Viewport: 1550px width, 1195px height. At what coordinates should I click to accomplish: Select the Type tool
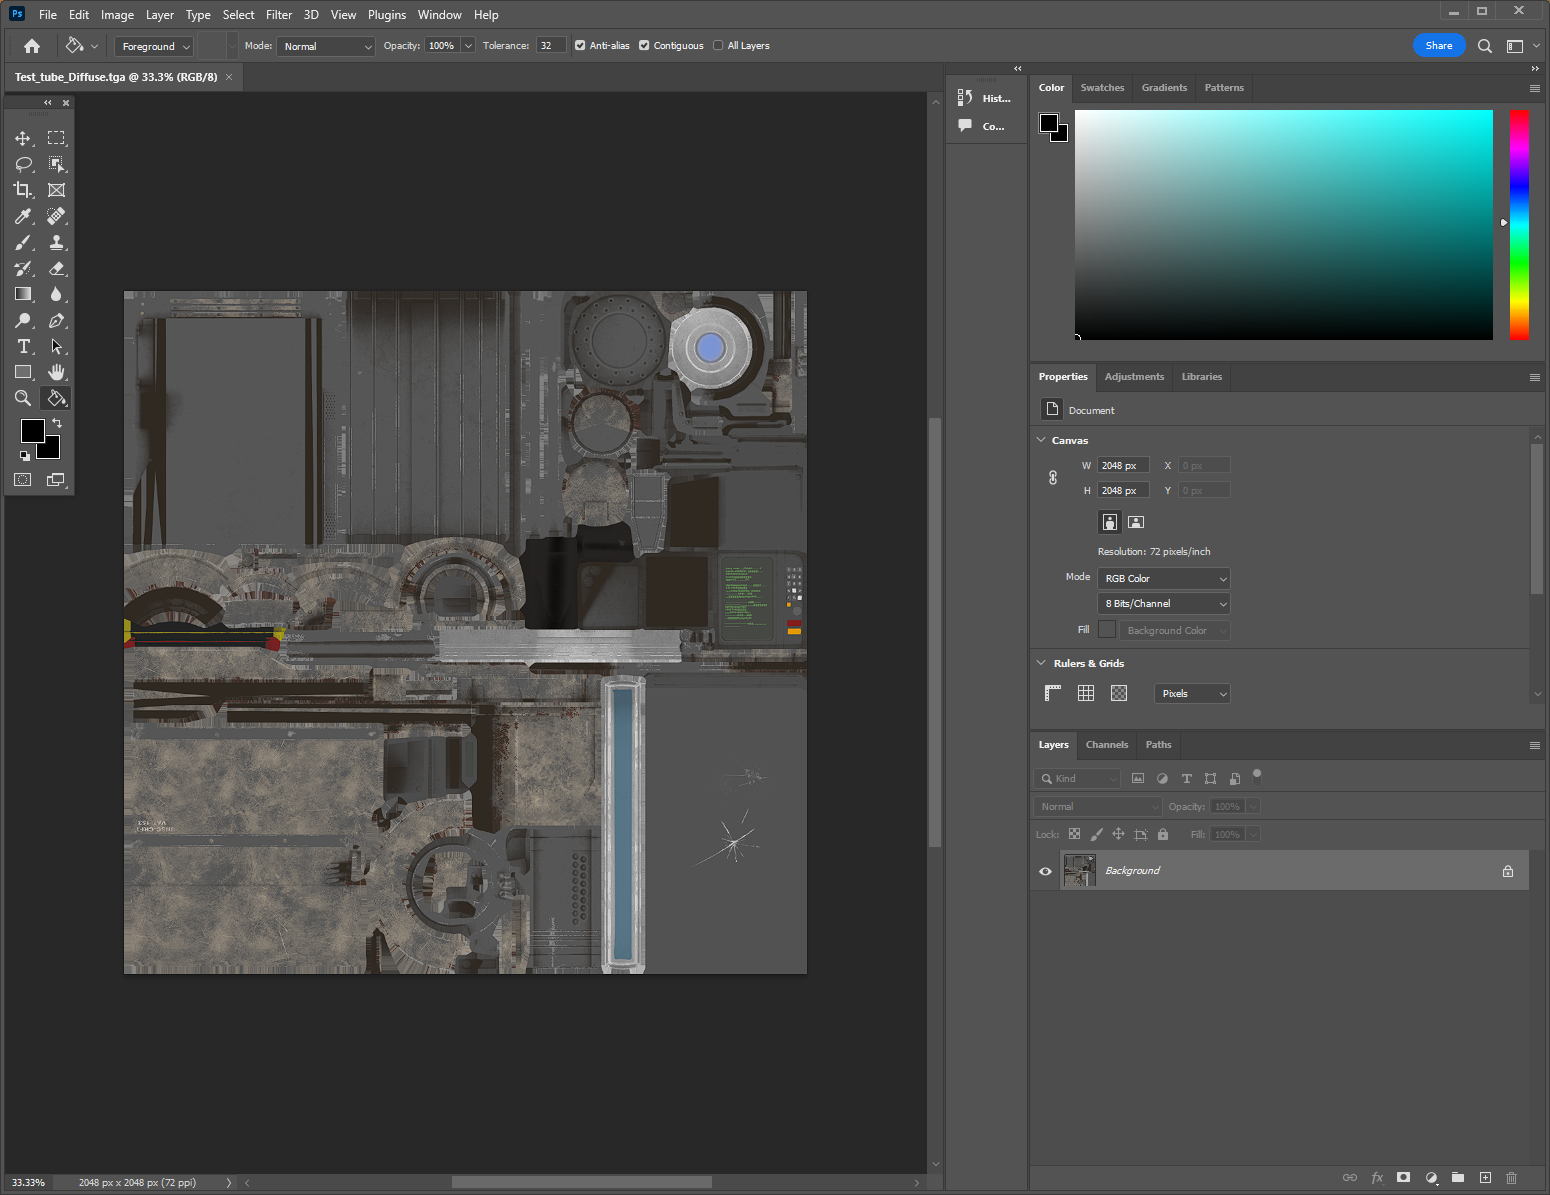click(x=23, y=346)
